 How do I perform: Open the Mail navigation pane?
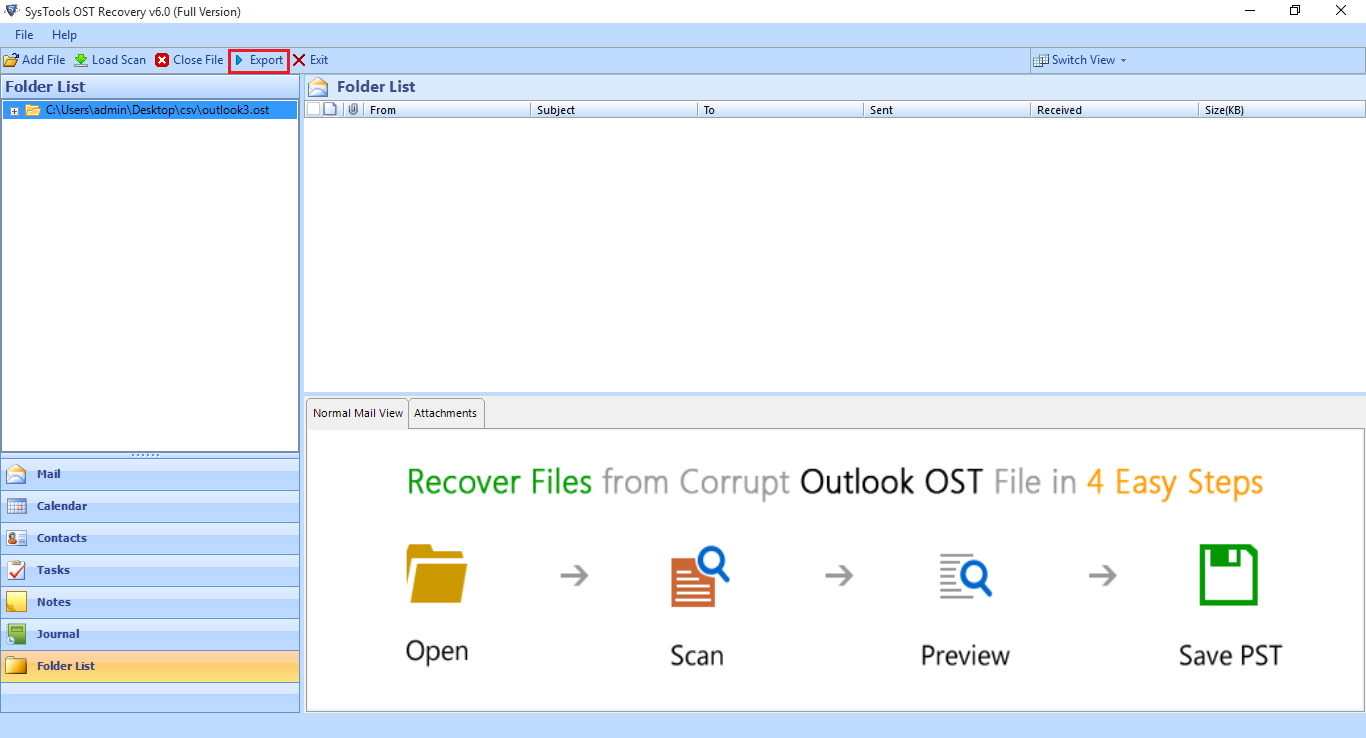[x=150, y=474]
